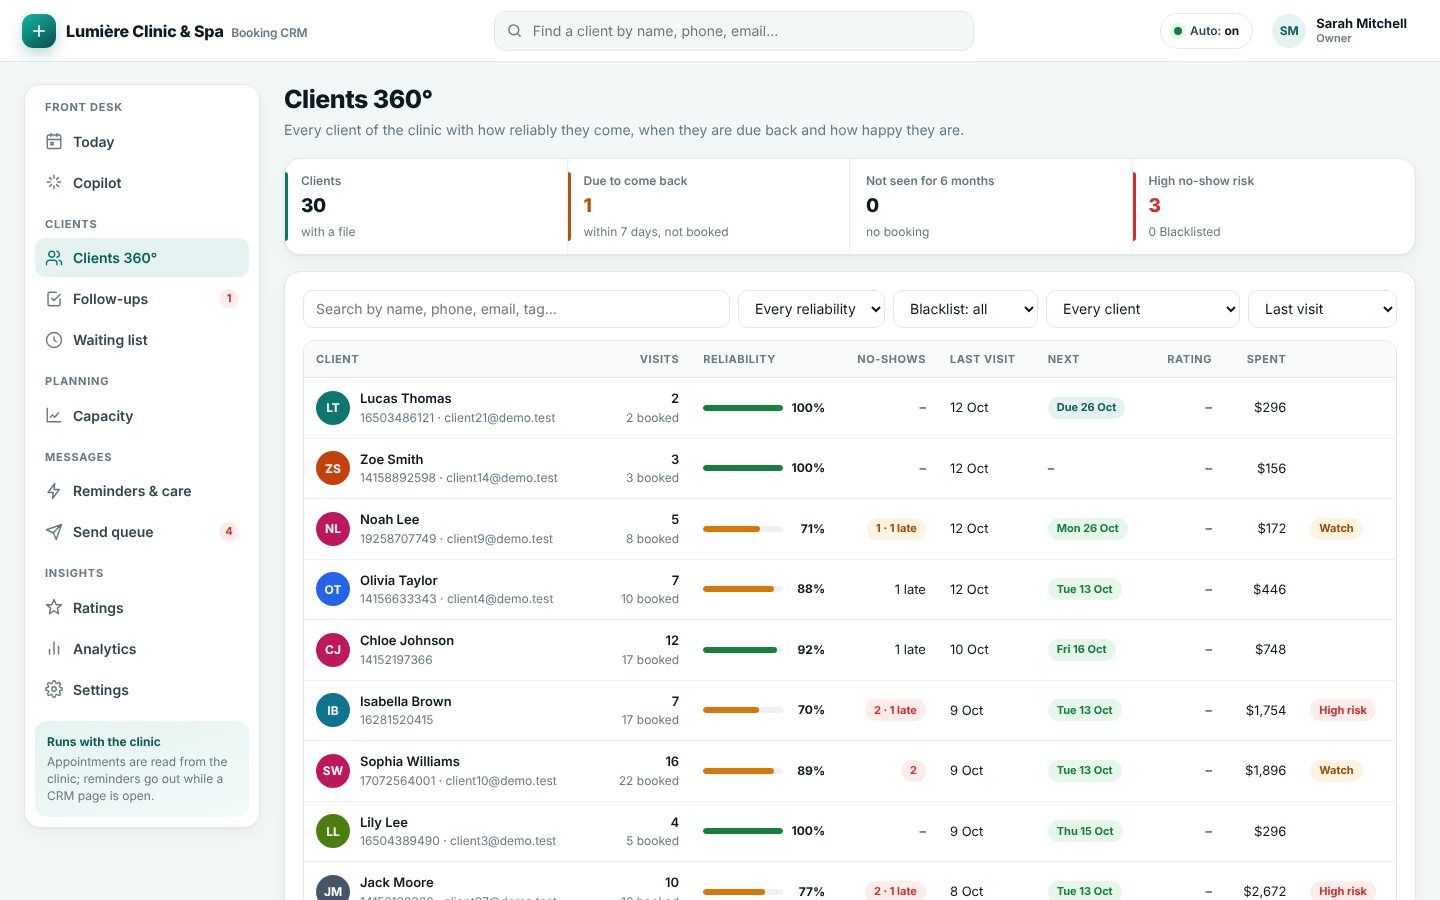The width and height of the screenshot is (1440, 900).
Task: Click the High no-show risk card
Action: tap(1274, 206)
